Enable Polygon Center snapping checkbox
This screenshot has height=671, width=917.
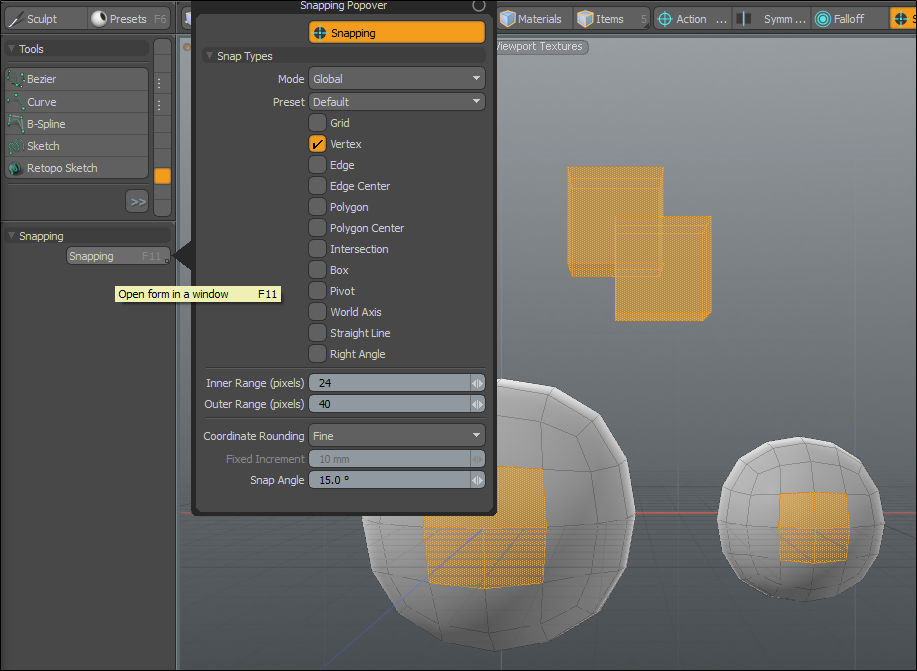(x=318, y=228)
